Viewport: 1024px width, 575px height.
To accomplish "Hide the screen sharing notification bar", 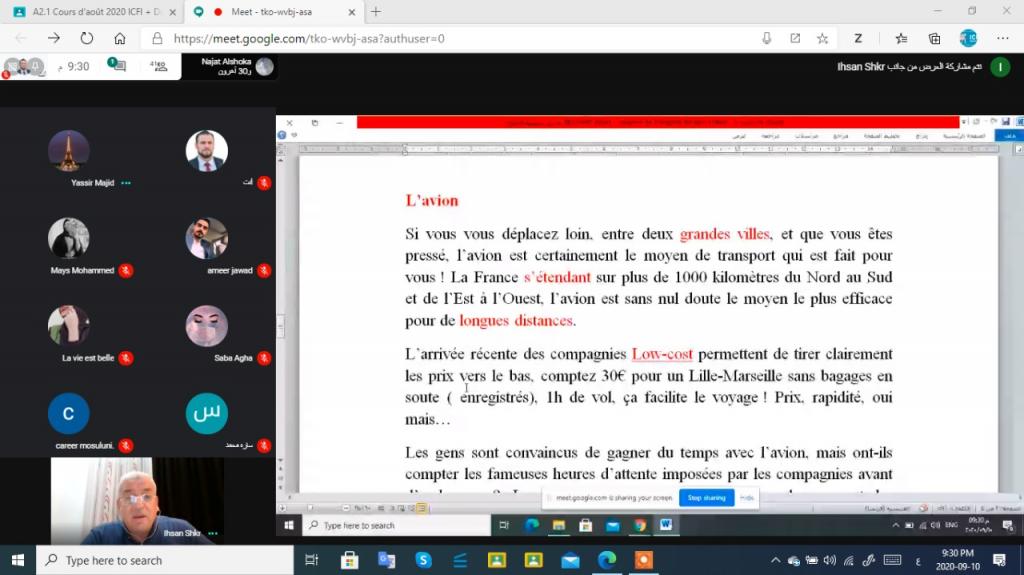I will (746, 497).
